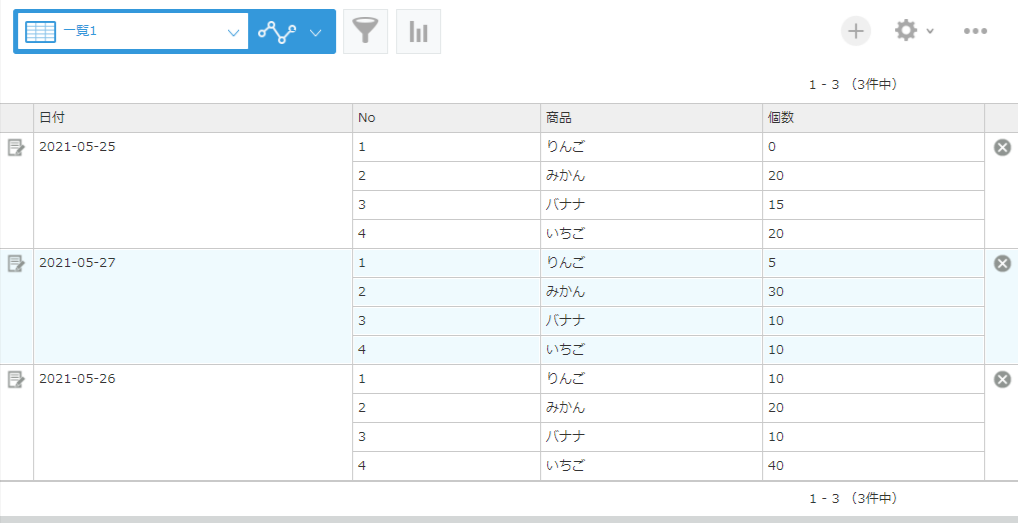Screen dimensions: 1018x523
Task: Delete the 2021-05-26 record
Action: 1002,380
